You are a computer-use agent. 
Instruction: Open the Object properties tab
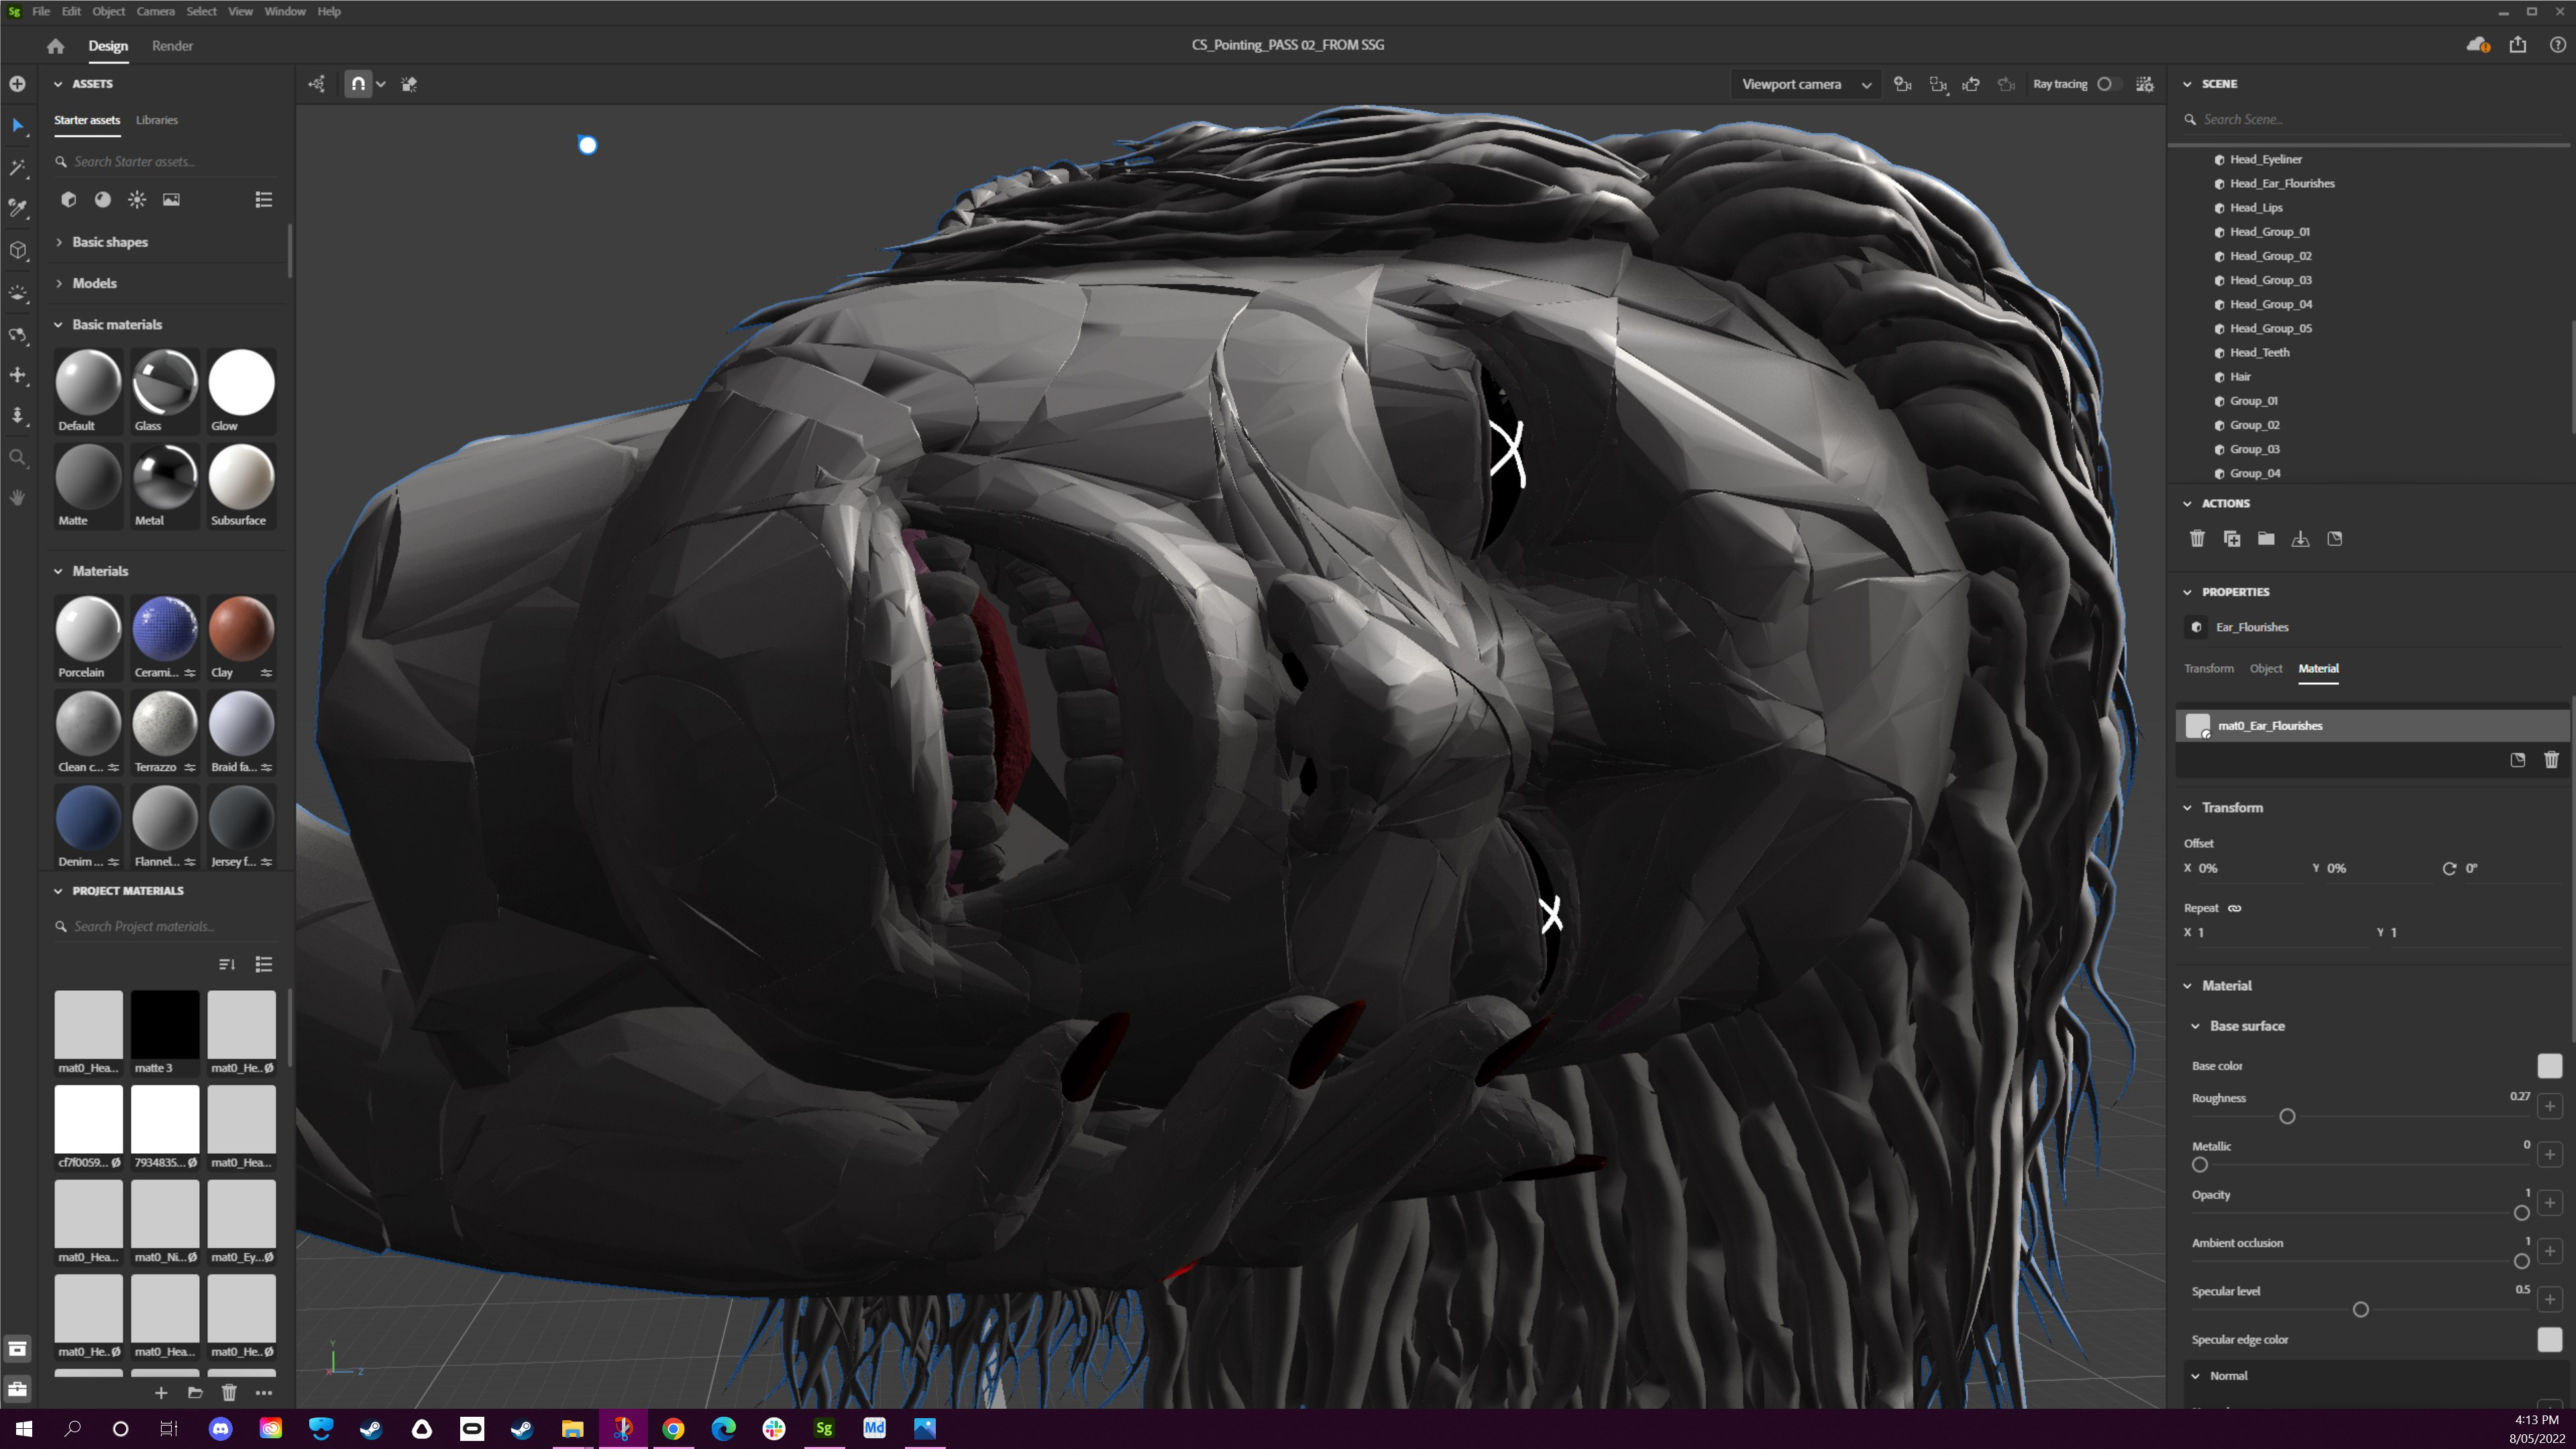tap(2266, 668)
